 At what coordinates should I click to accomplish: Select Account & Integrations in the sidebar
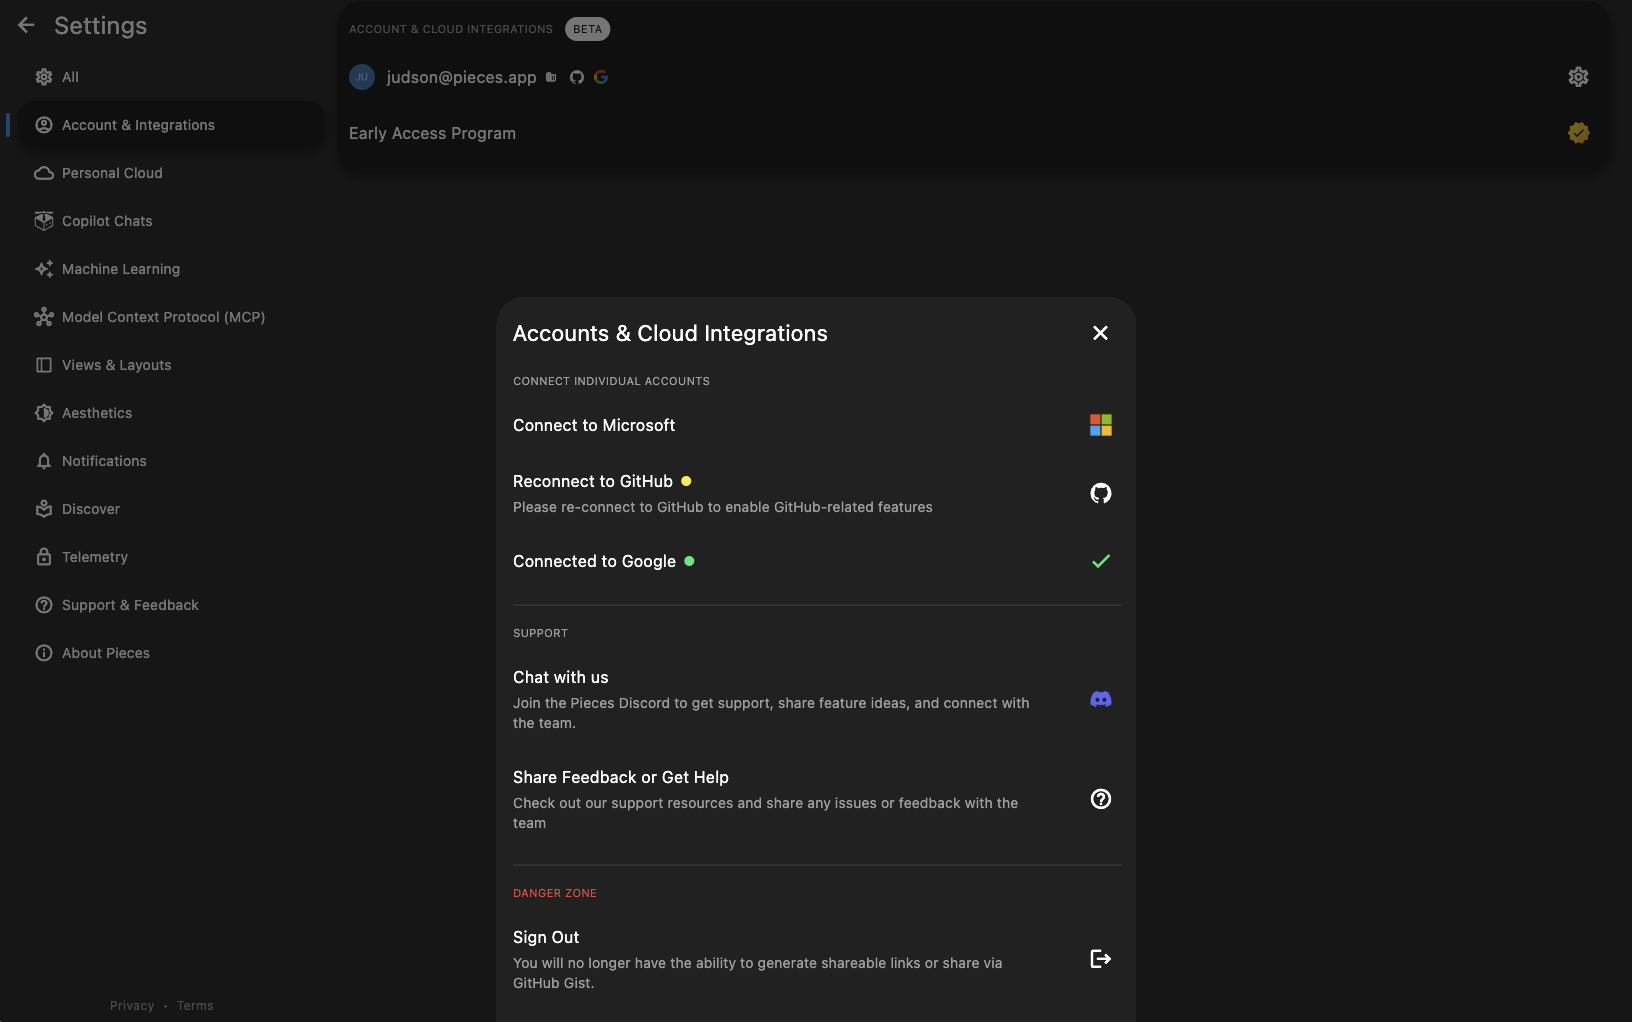(x=171, y=125)
